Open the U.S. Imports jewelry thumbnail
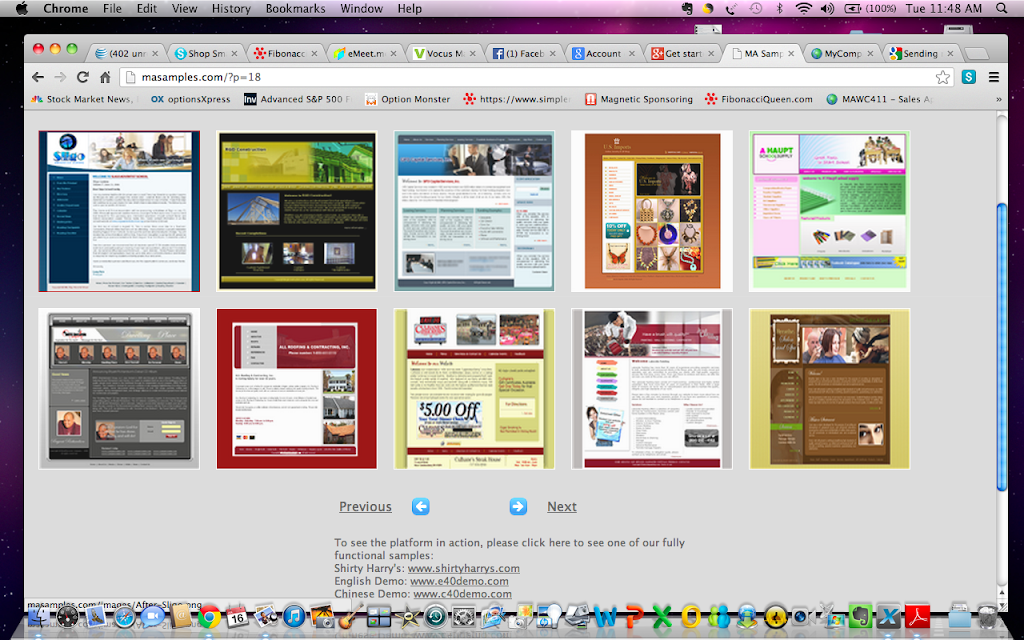Viewport: 1024px width, 640px height. click(652, 211)
